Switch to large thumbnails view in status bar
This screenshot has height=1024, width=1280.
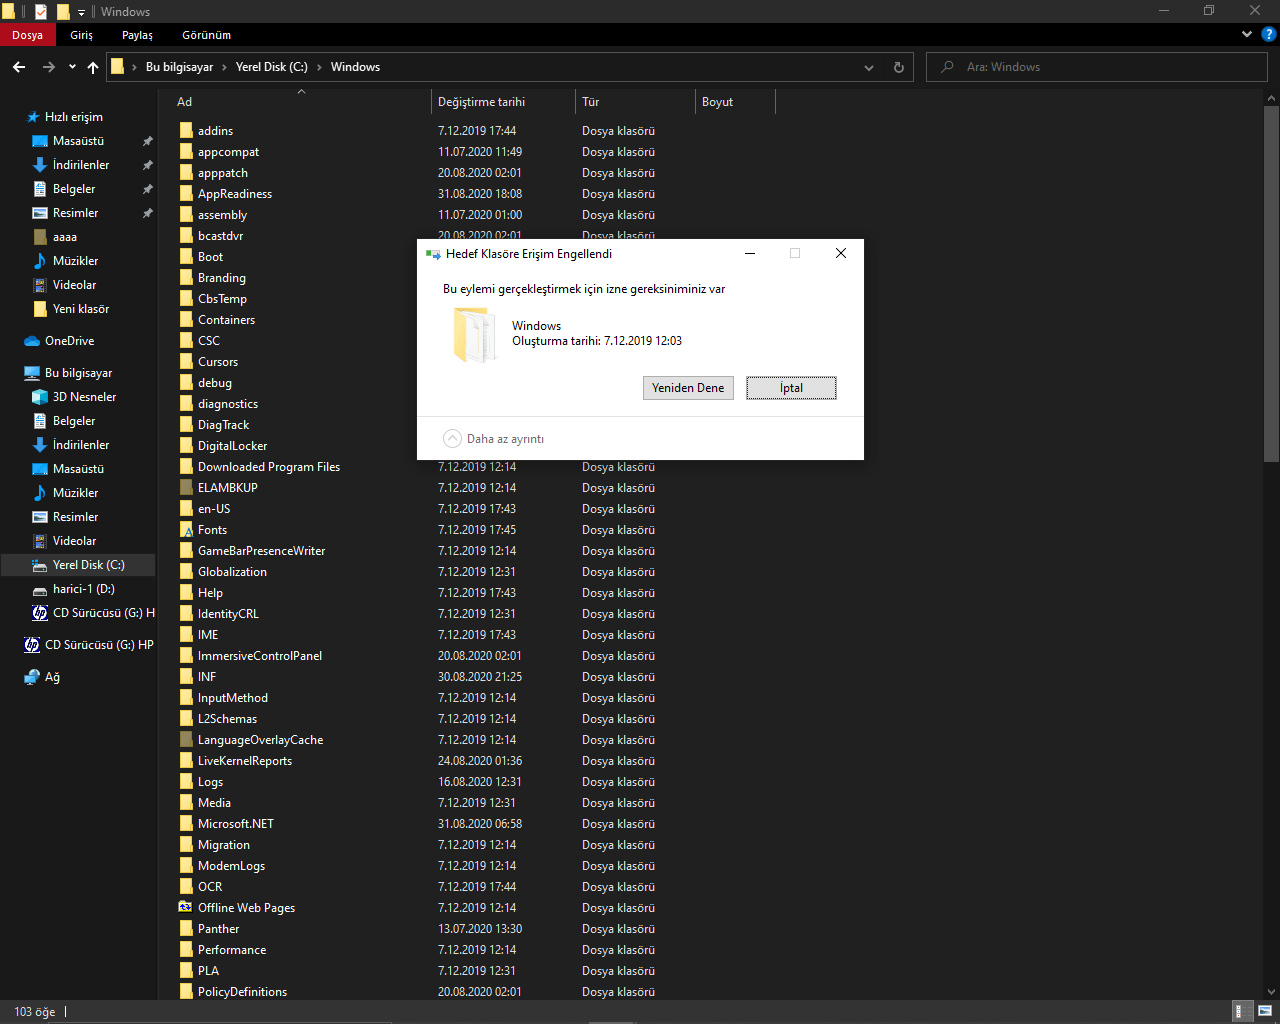coord(1265,1011)
